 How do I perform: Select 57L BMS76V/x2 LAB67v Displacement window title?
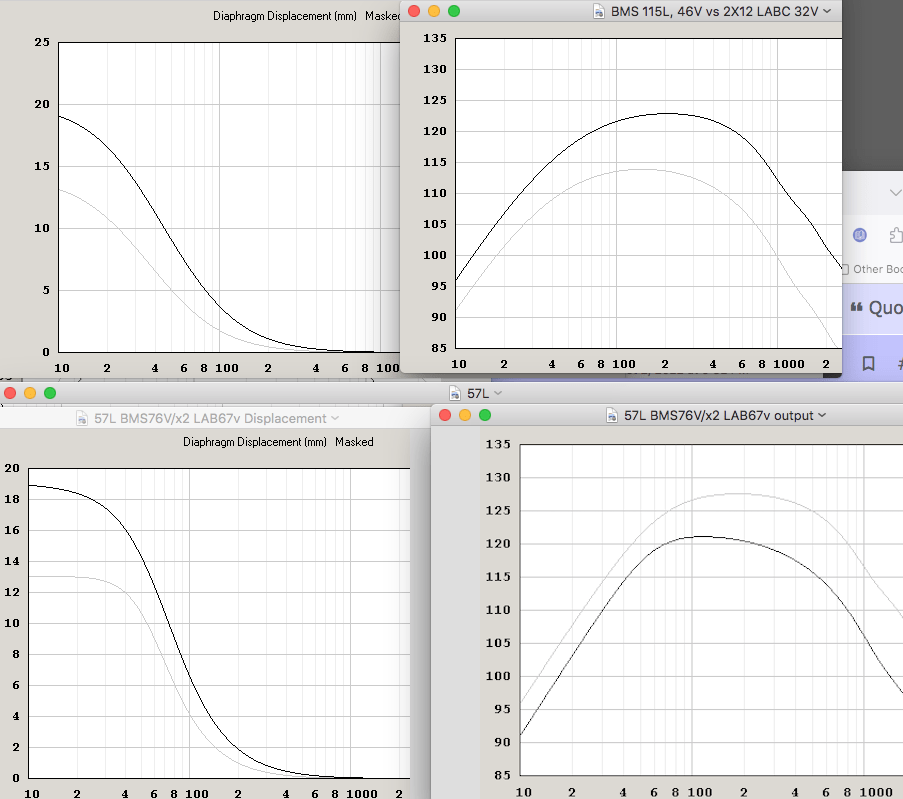click(210, 418)
